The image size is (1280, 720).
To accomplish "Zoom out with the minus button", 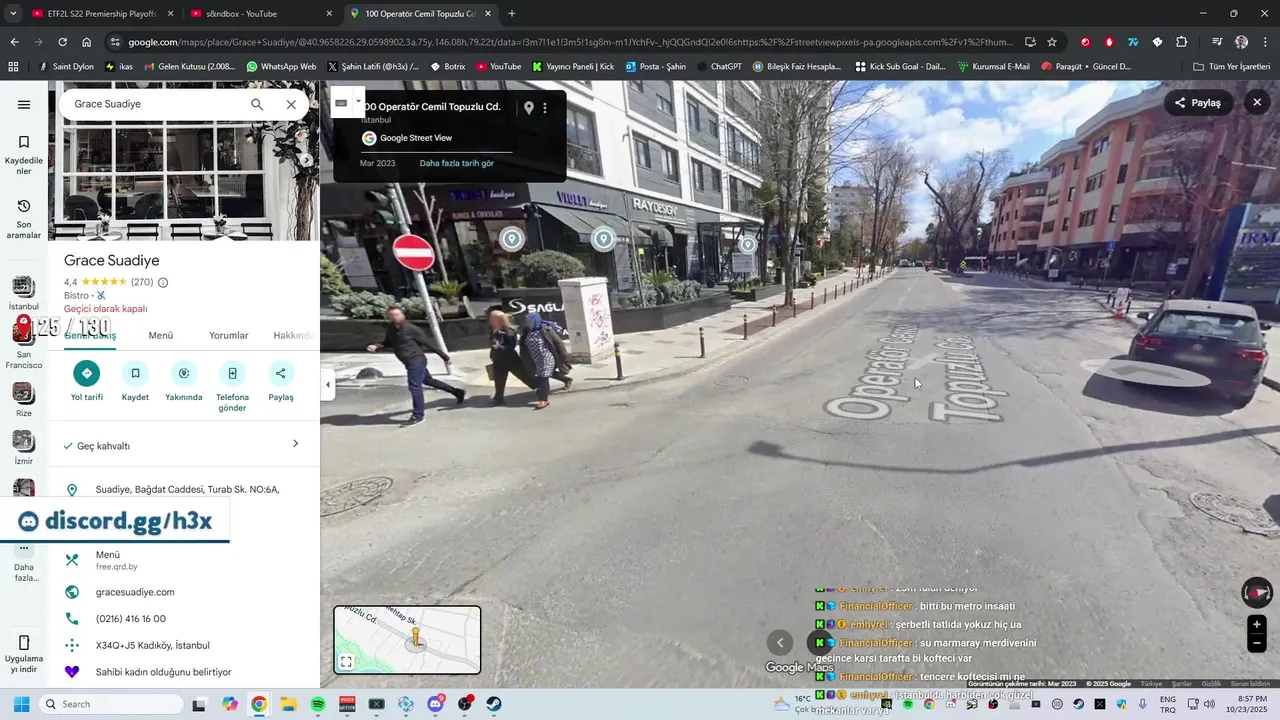I will 1257,644.
